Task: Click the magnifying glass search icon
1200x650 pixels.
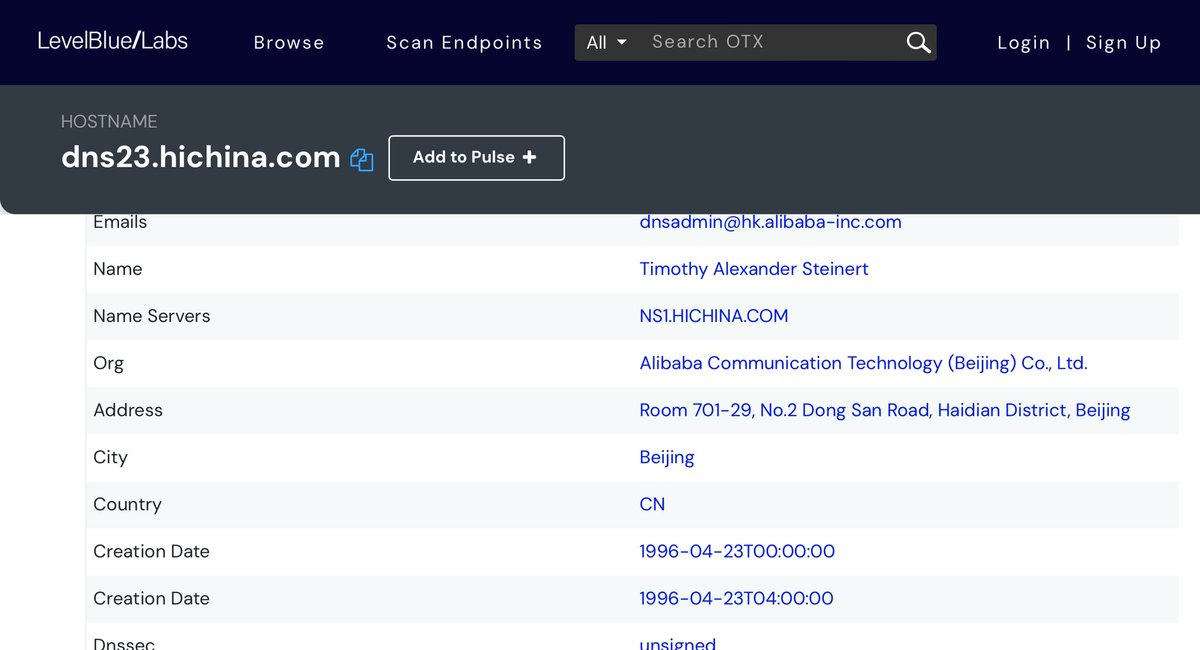Action: 918,42
